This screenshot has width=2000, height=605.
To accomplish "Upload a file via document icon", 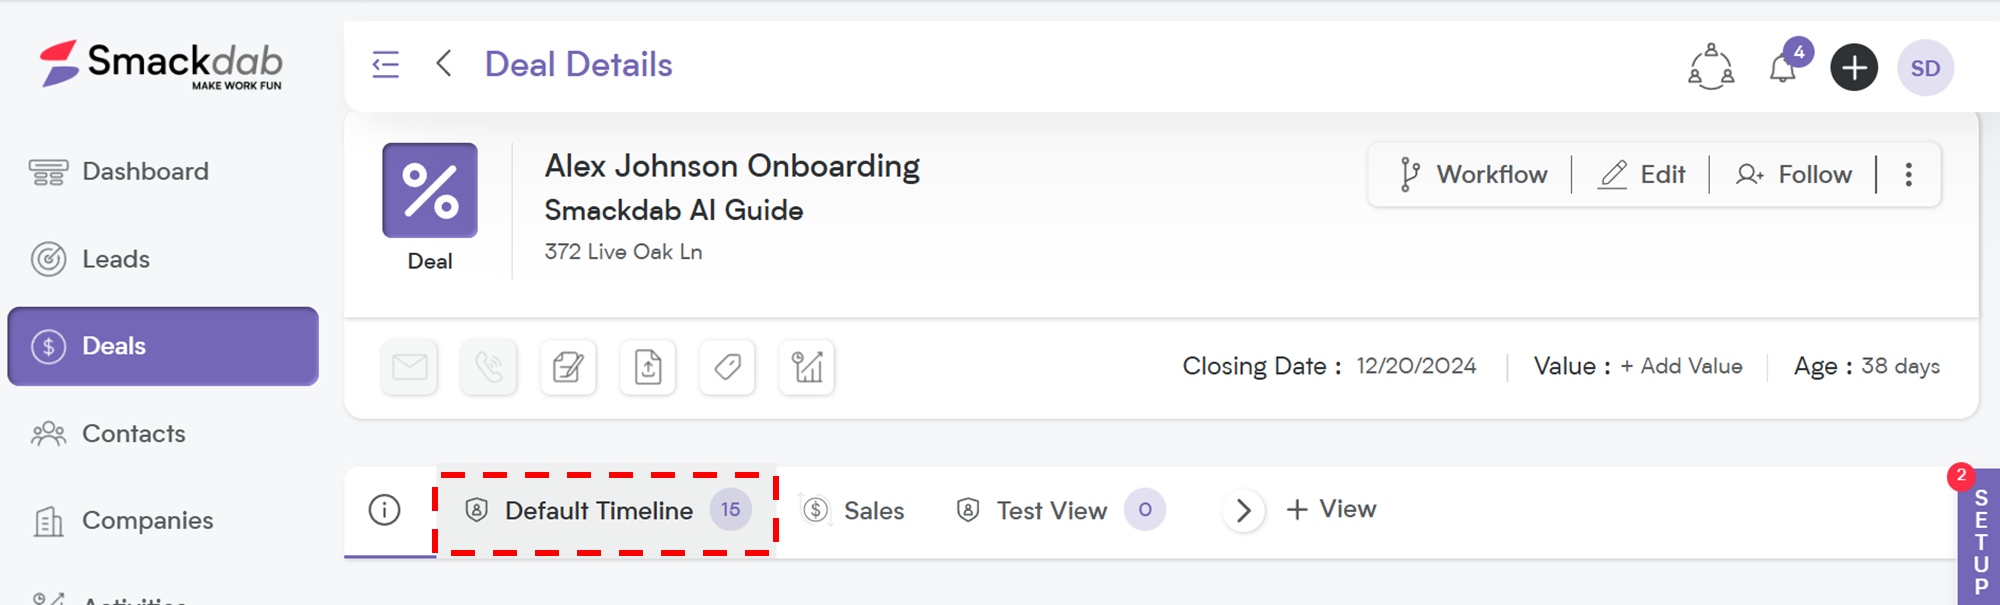I will coord(648,367).
